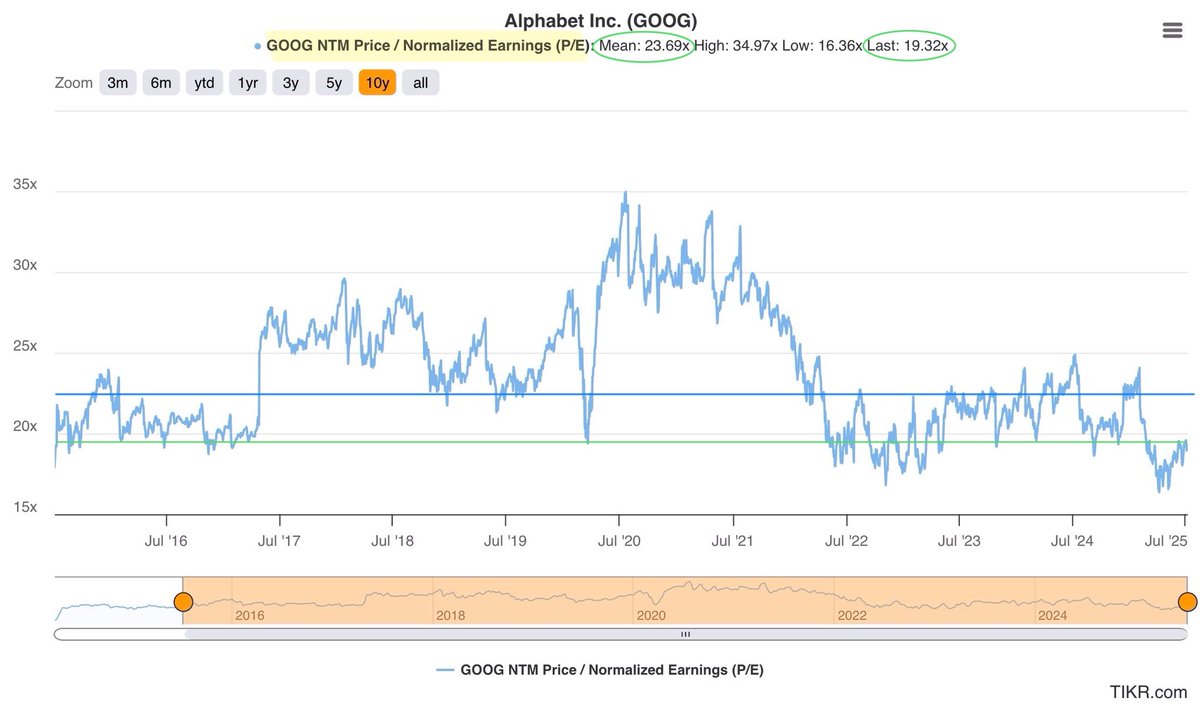Open the hamburger chart menu icon
The image size is (1200, 714).
(x=1173, y=30)
